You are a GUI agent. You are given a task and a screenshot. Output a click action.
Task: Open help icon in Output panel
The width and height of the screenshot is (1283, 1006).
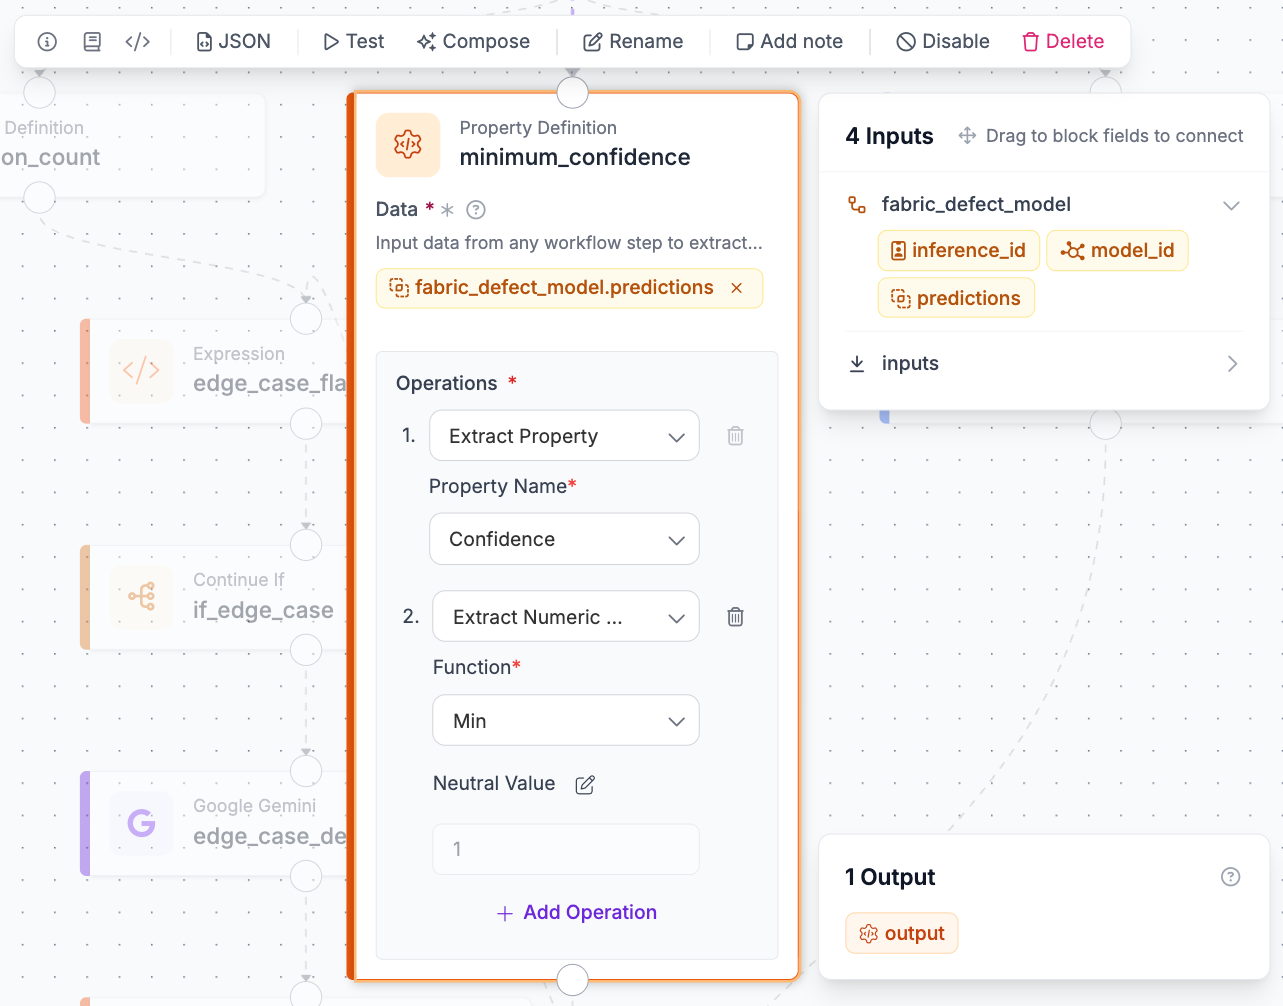coord(1231,877)
